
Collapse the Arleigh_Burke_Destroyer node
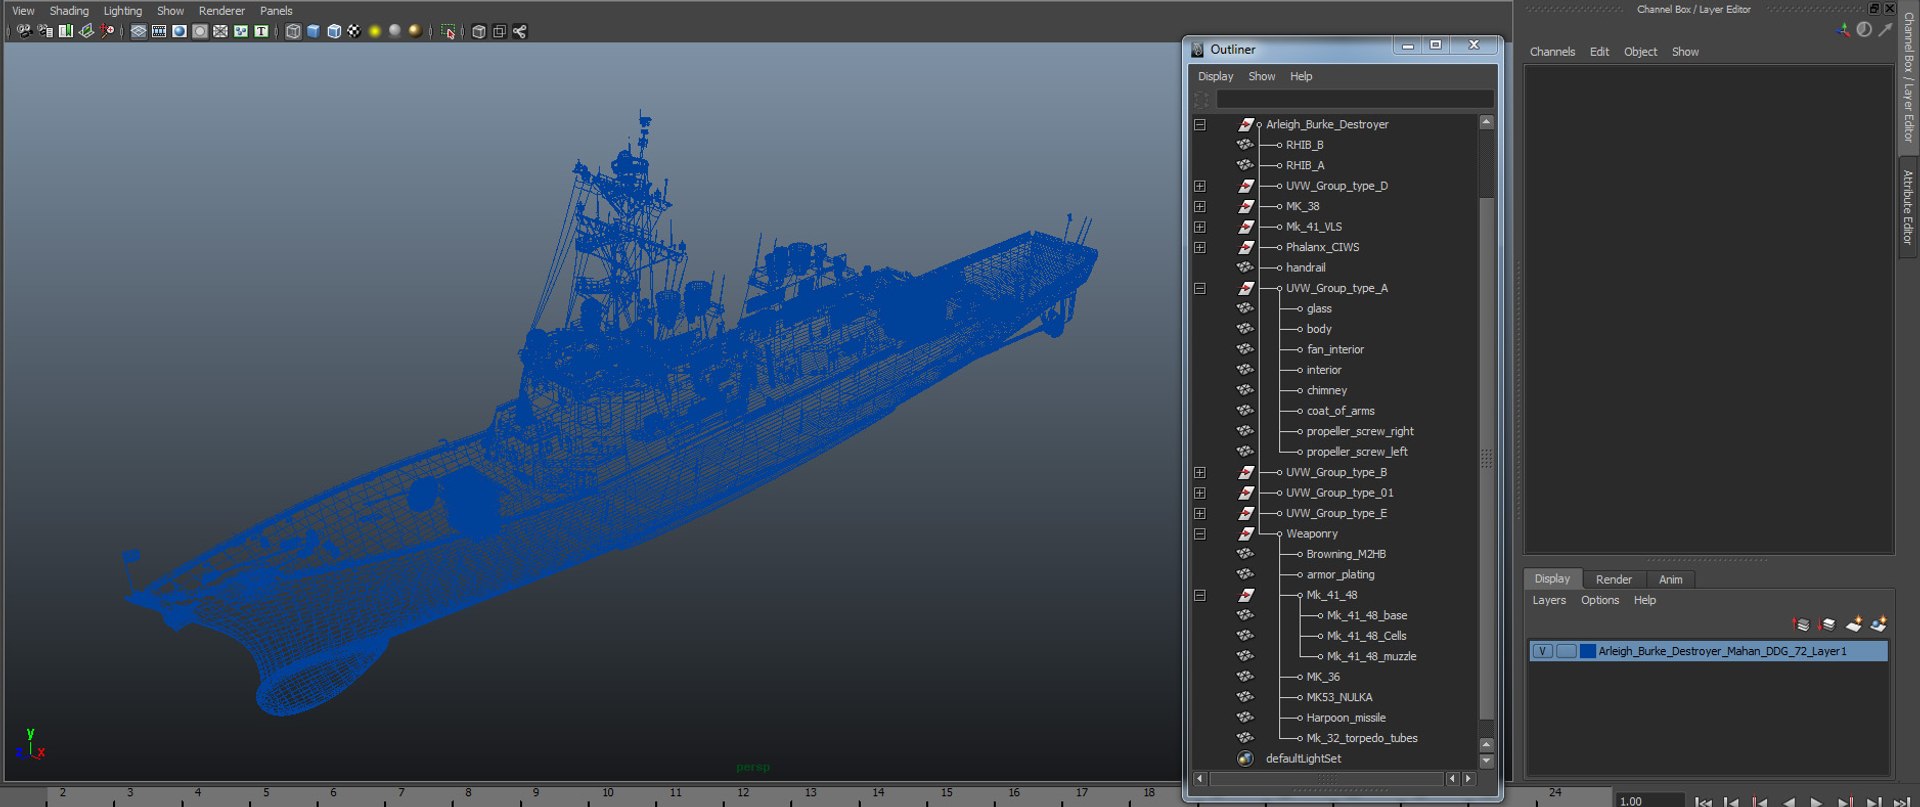click(1200, 125)
